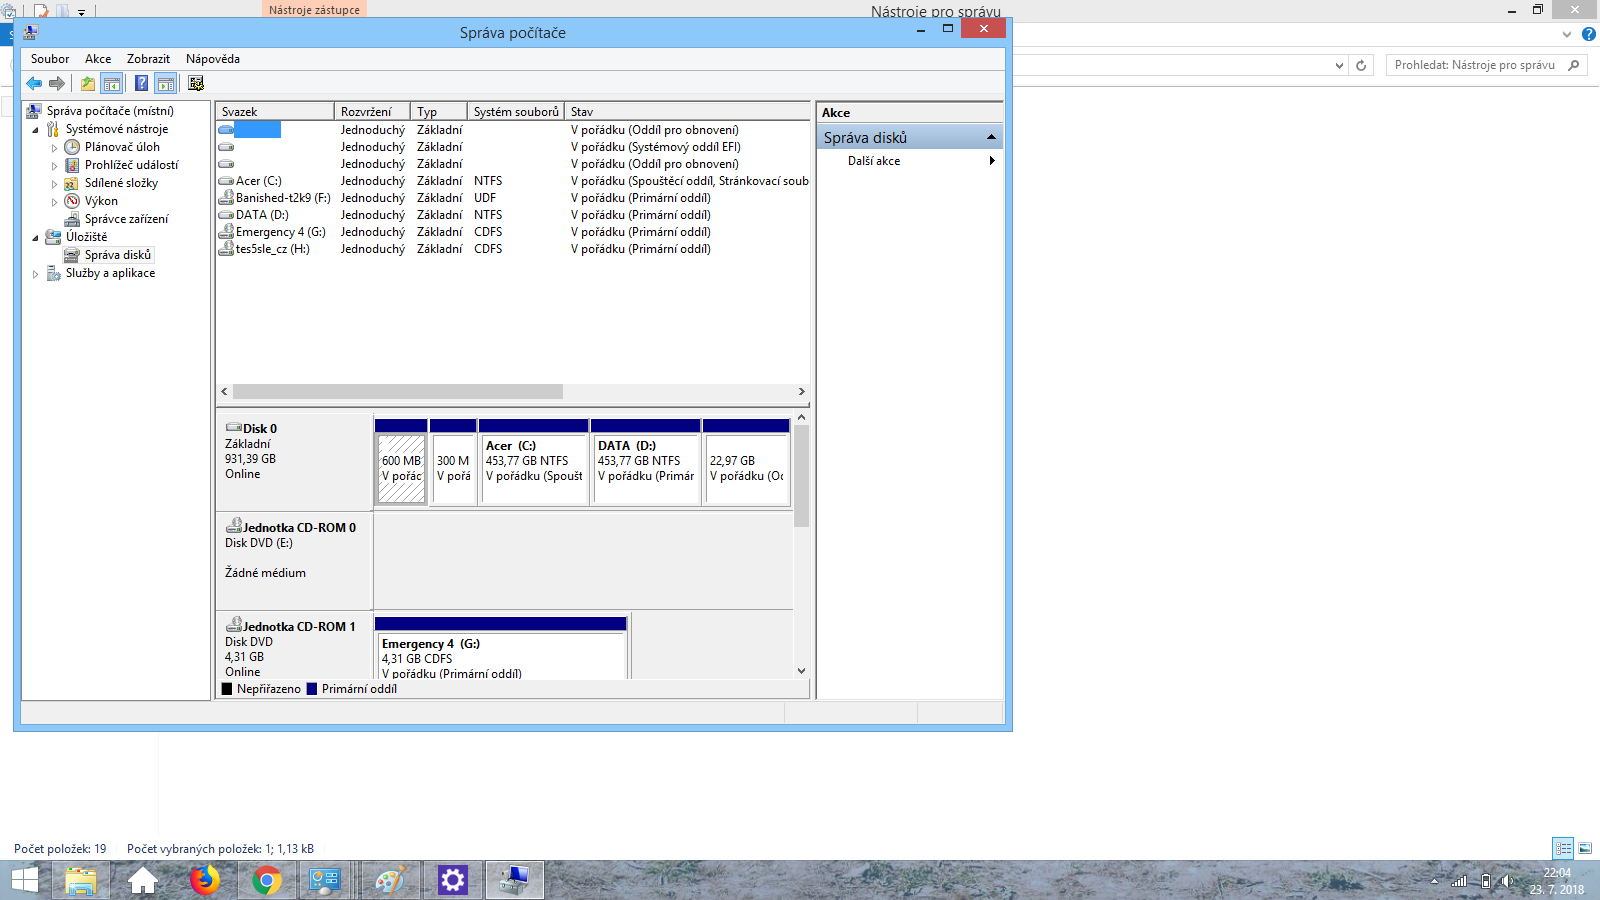
Task: Click the Jednotka CD-ROM 1 label panel
Action: 294,646
